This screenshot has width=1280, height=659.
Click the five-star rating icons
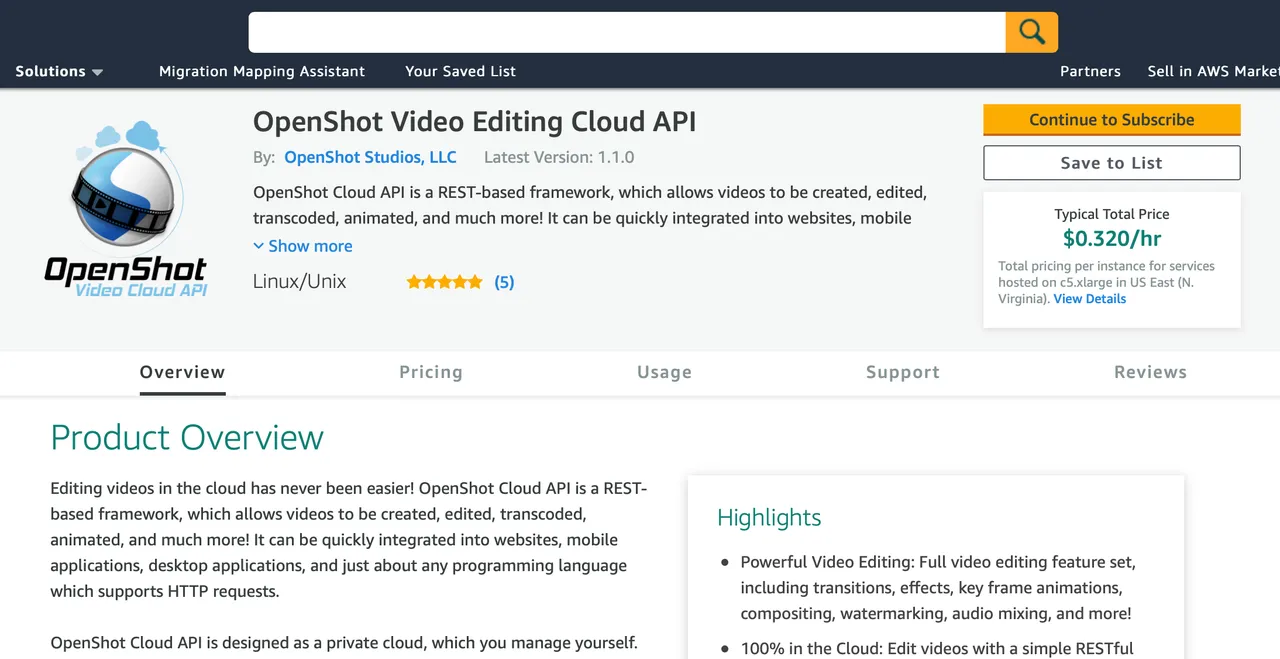(x=444, y=282)
